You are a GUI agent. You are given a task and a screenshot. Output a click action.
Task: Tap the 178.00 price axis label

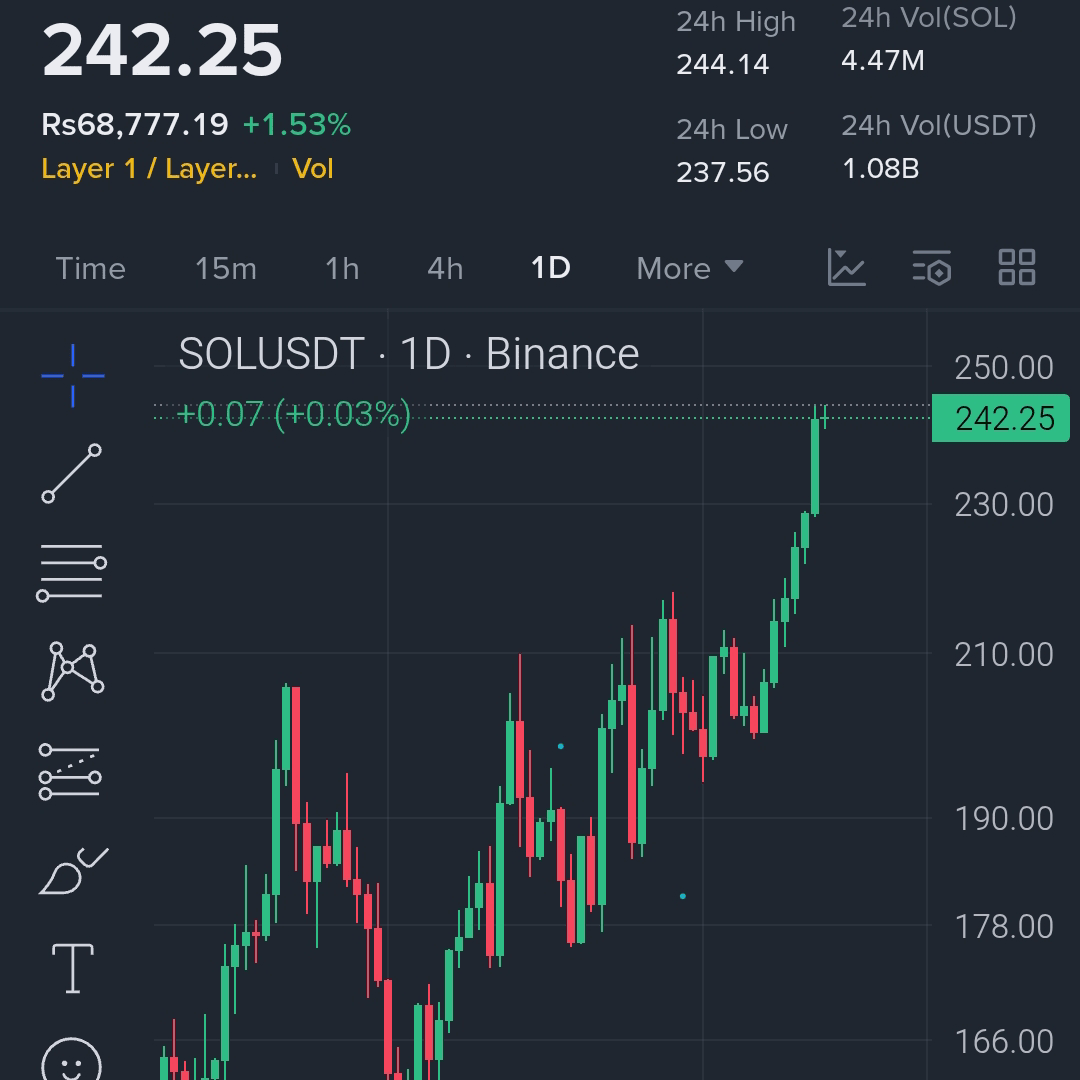coord(1004,926)
